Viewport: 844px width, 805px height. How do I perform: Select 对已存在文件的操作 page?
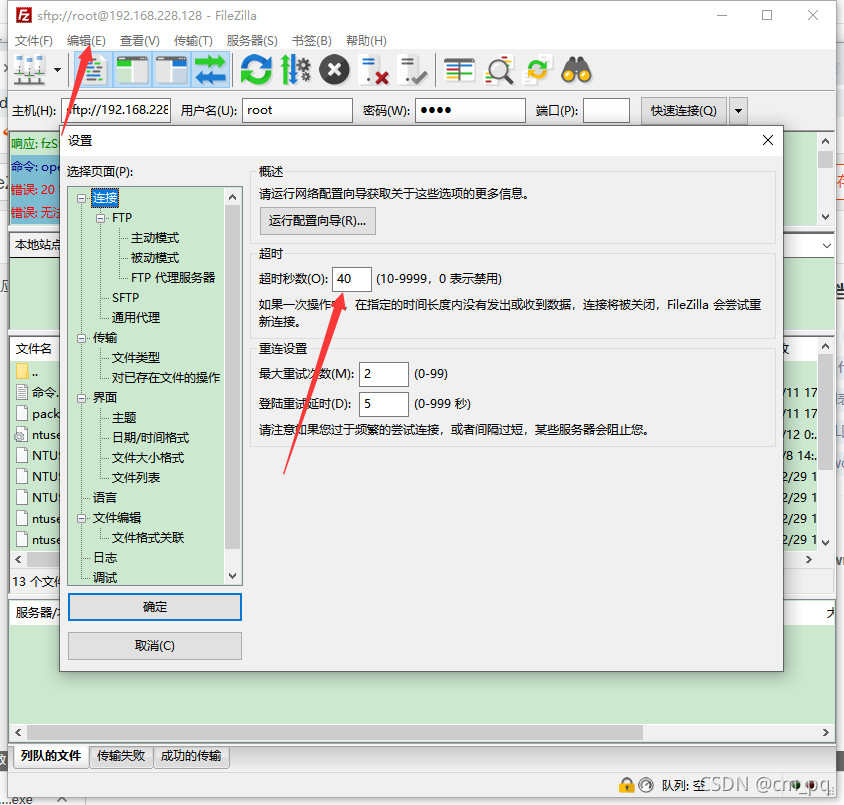coord(166,378)
